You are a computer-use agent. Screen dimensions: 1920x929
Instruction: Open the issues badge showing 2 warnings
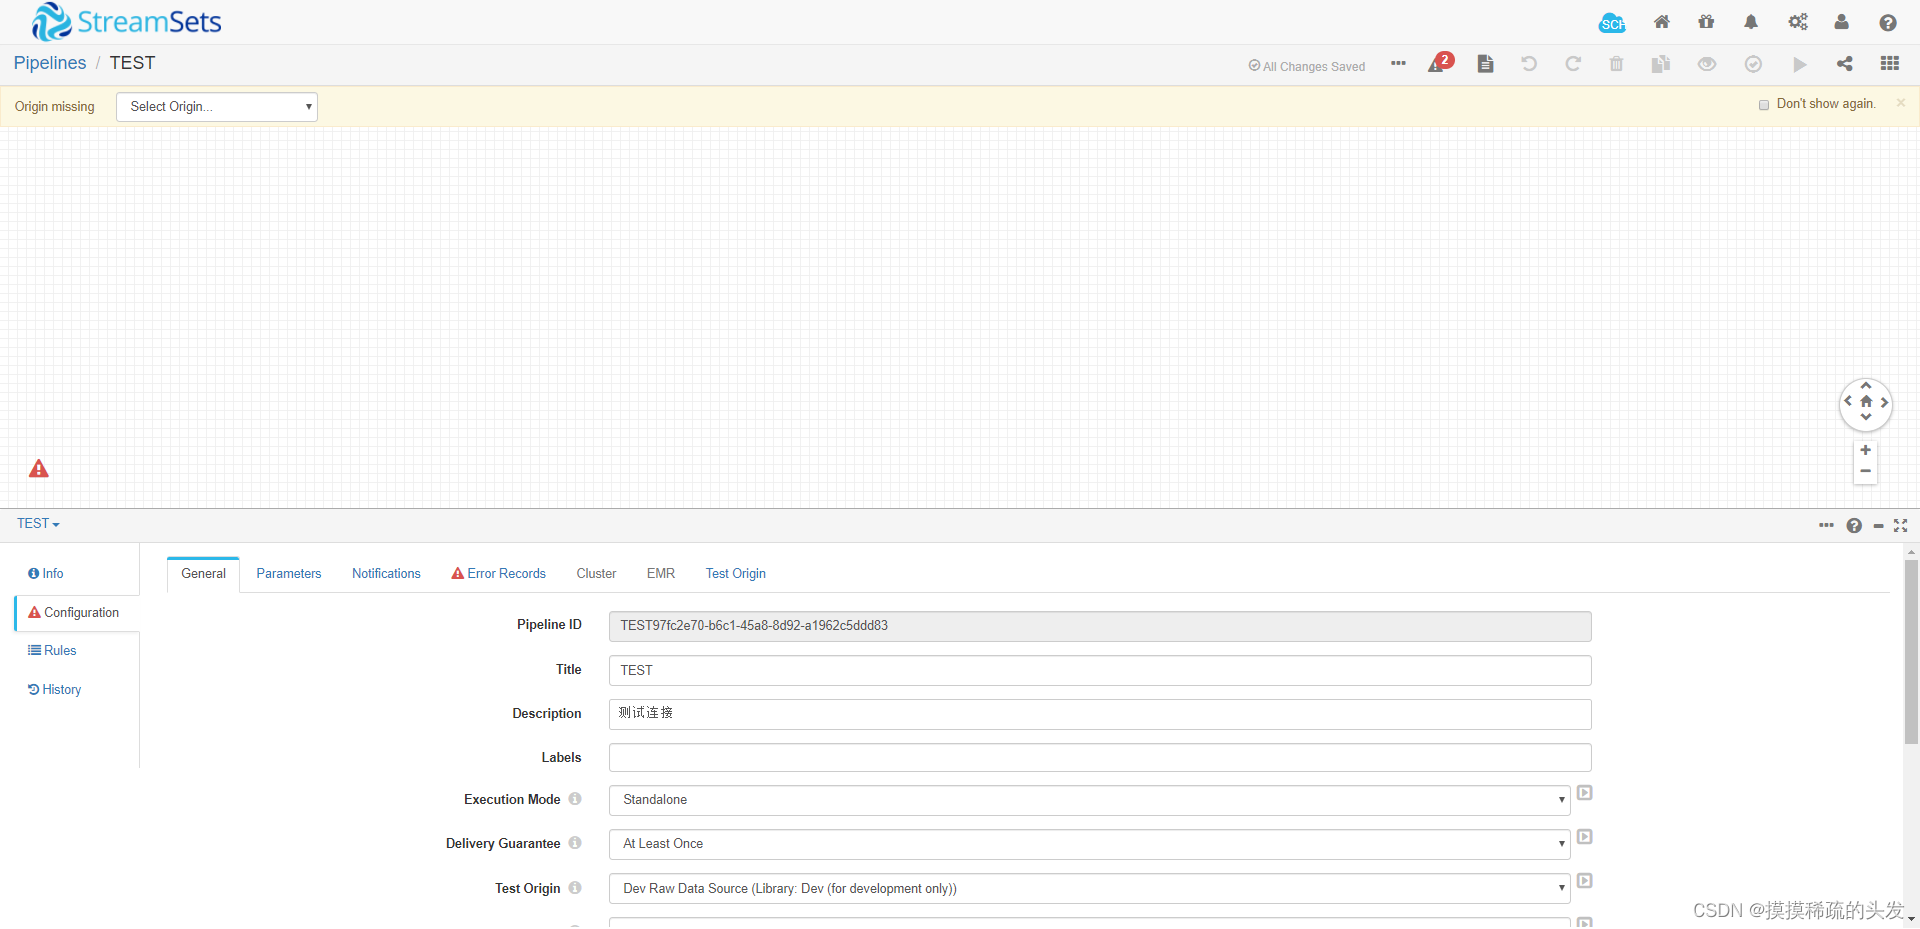(x=1440, y=61)
